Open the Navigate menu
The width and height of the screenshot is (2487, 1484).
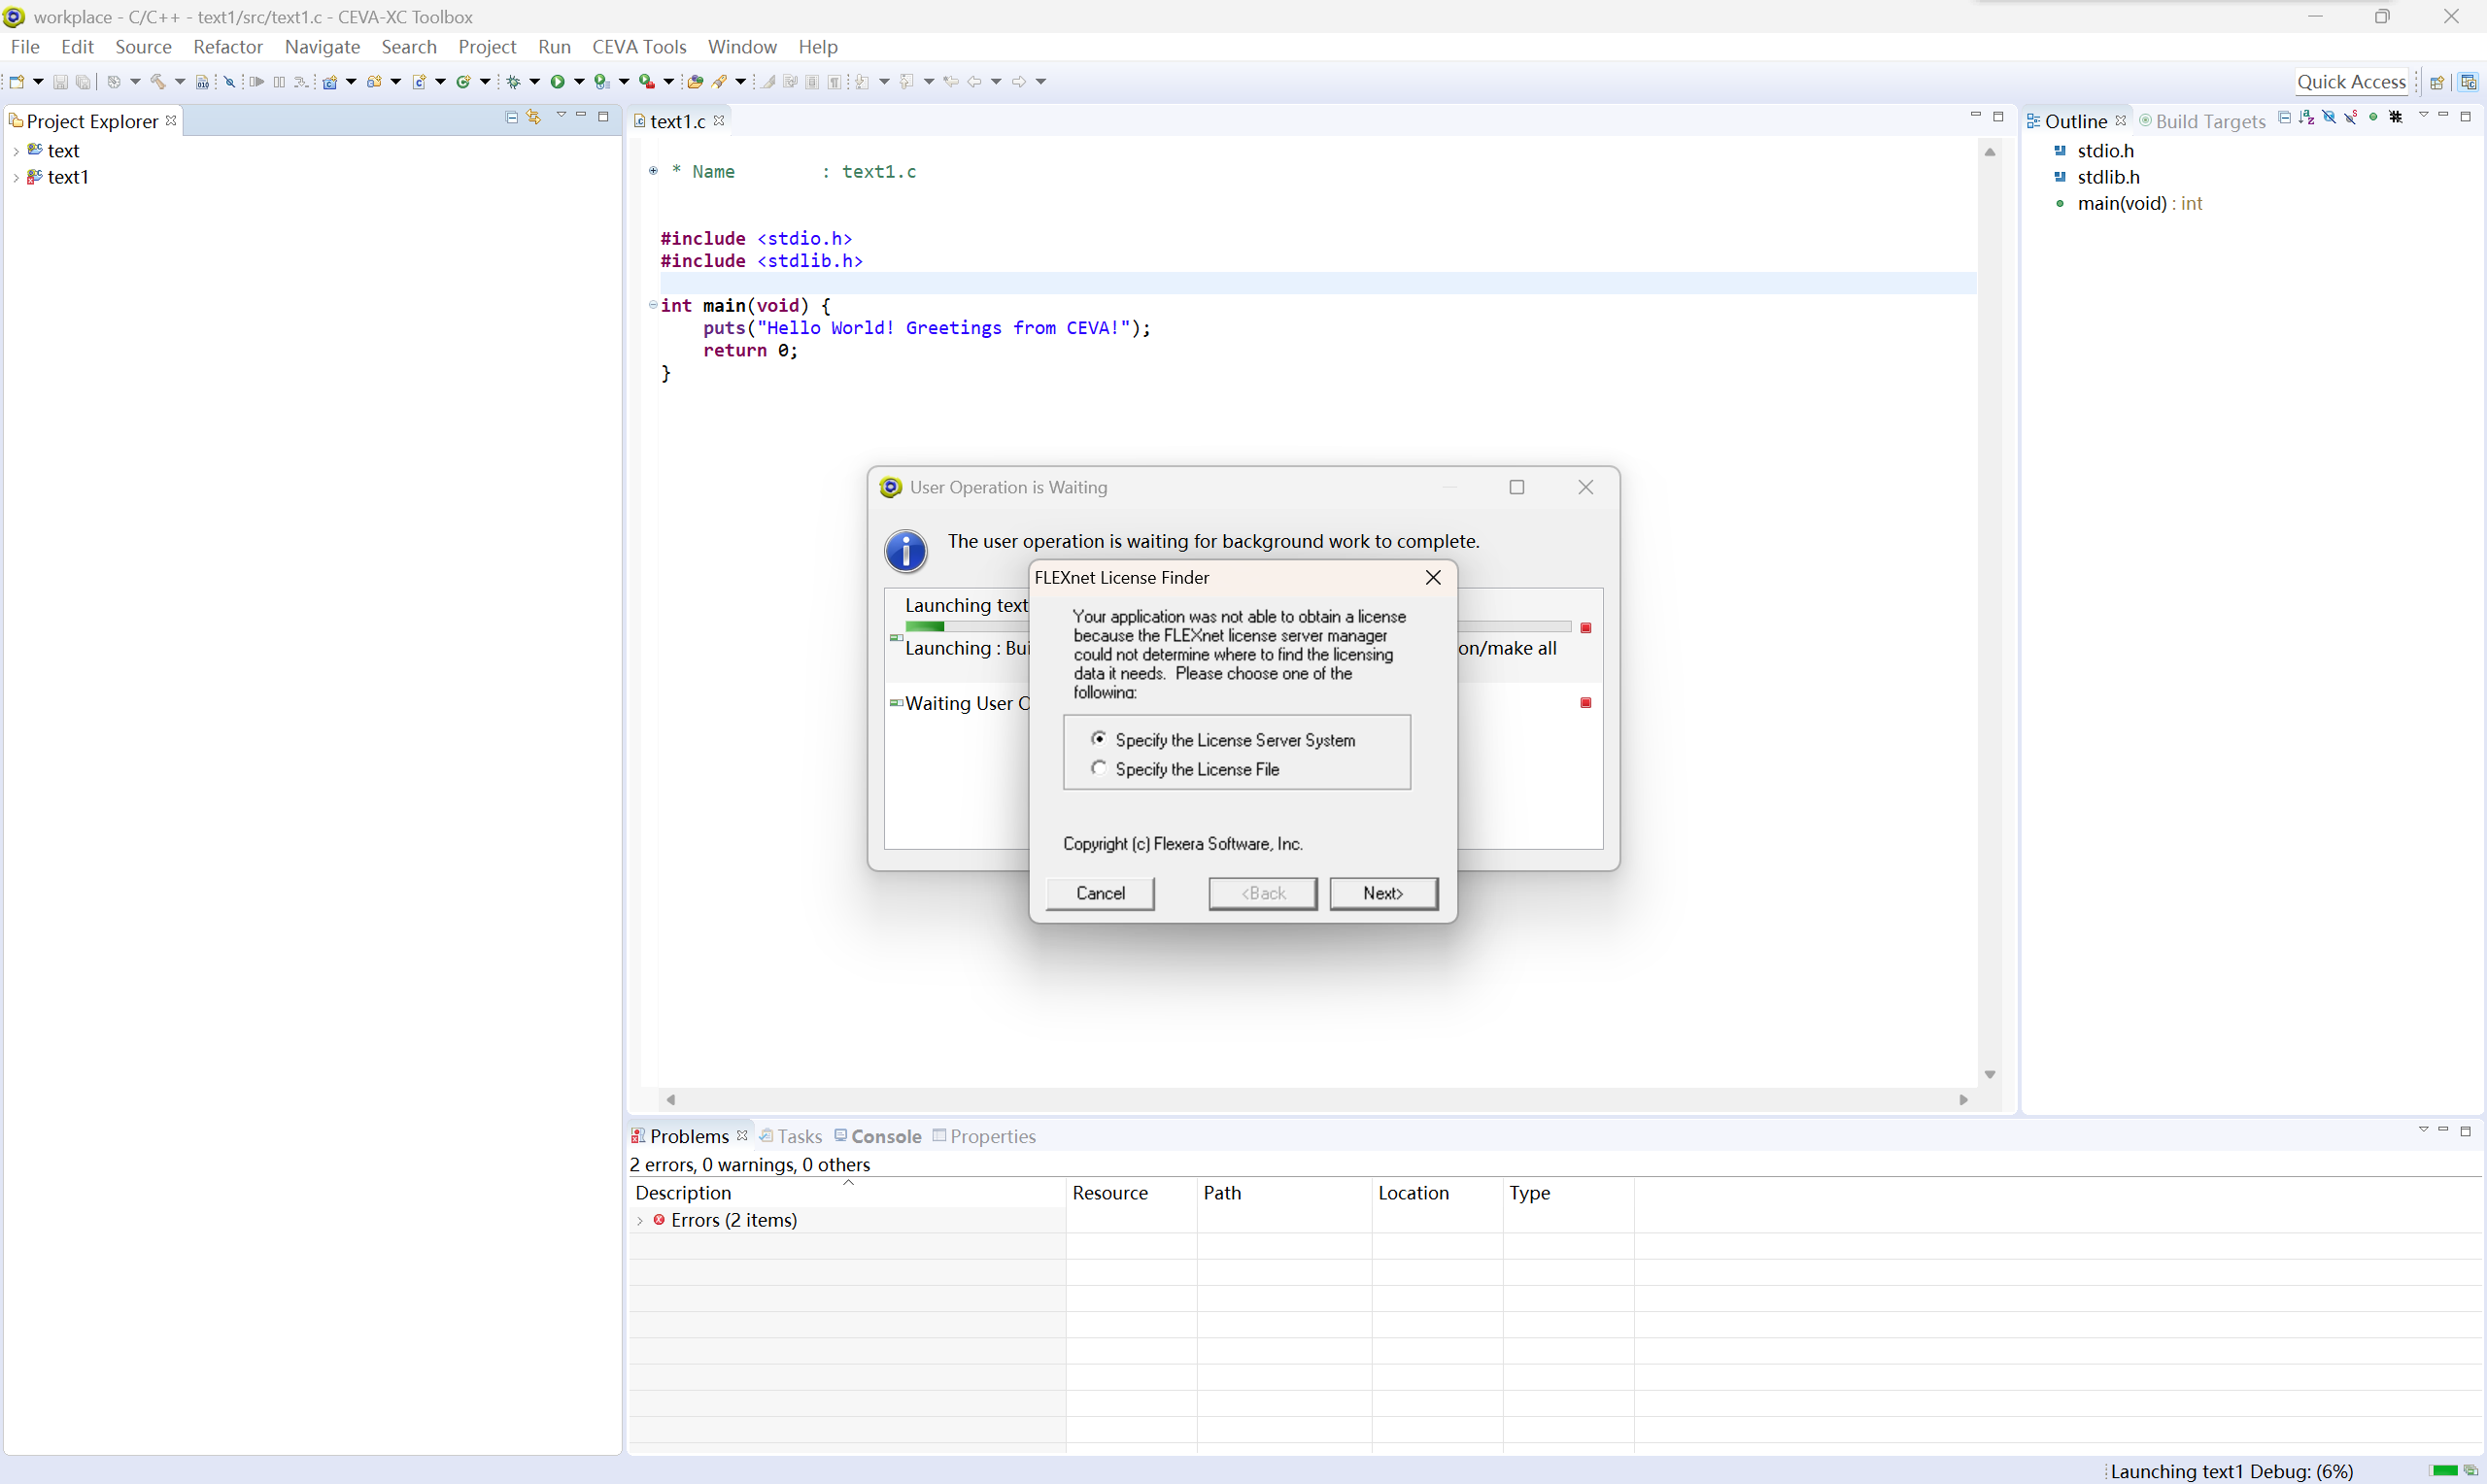(322, 47)
